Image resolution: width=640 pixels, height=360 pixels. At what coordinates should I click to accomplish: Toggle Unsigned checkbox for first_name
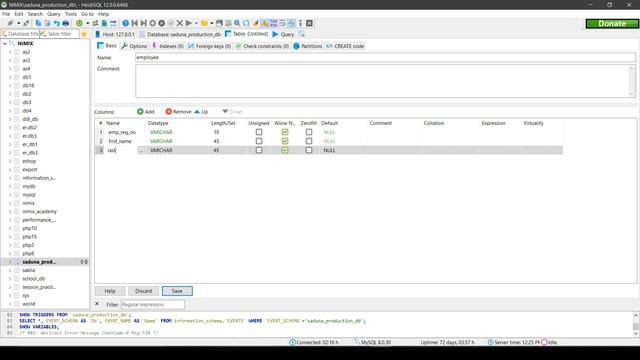(259, 141)
